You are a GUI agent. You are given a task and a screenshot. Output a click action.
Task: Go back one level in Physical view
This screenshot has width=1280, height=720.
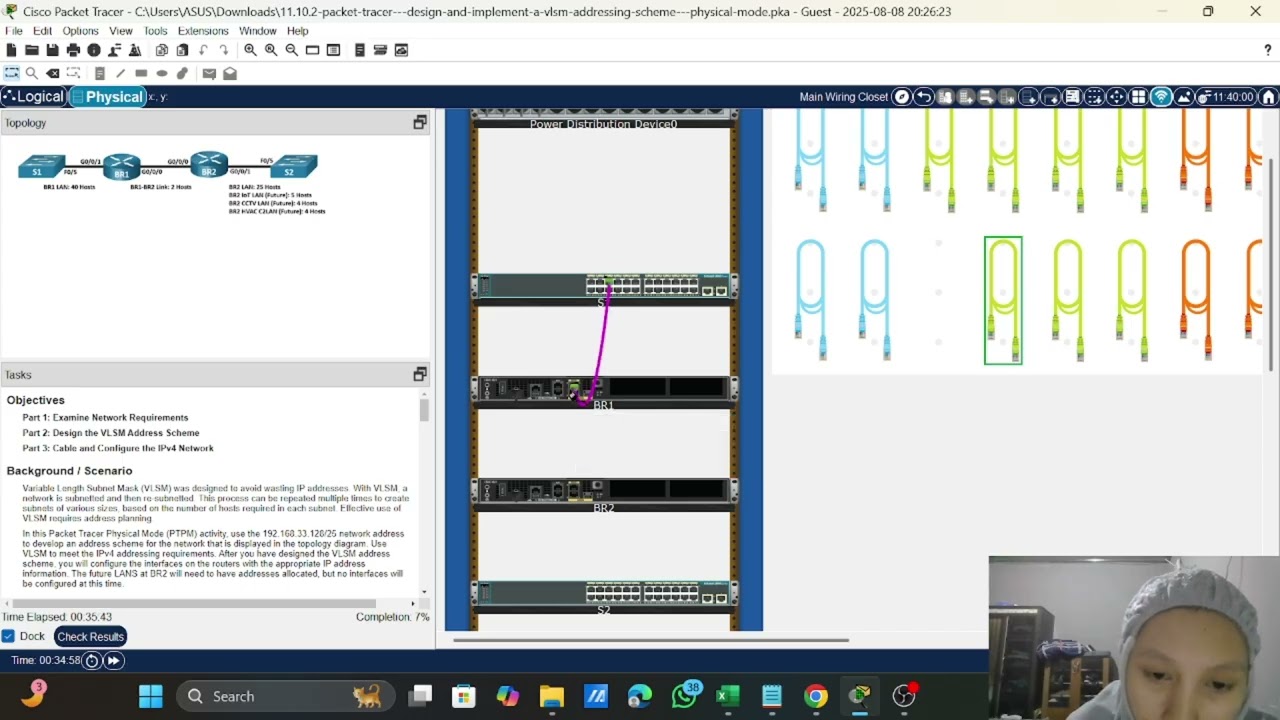924,97
